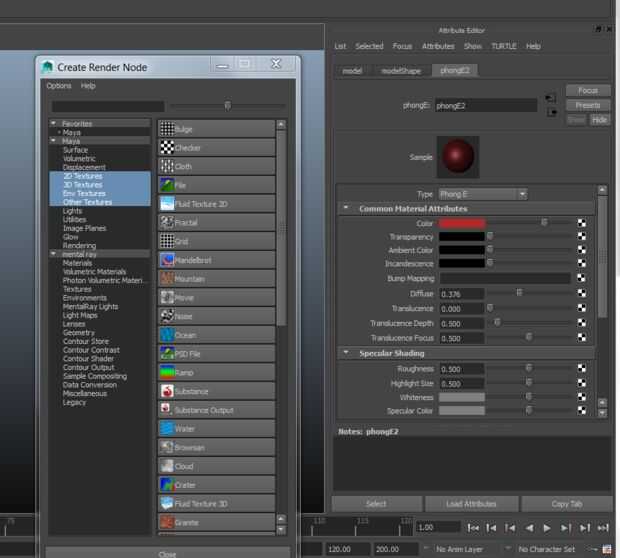Click the Diffuse slider handle
This screenshot has height=558, width=620.
coord(519,293)
